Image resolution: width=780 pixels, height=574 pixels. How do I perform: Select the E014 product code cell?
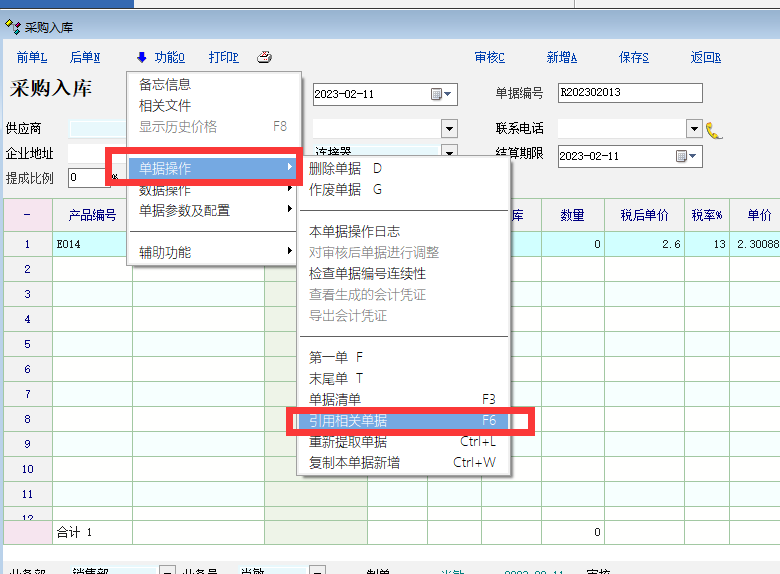tap(92, 244)
